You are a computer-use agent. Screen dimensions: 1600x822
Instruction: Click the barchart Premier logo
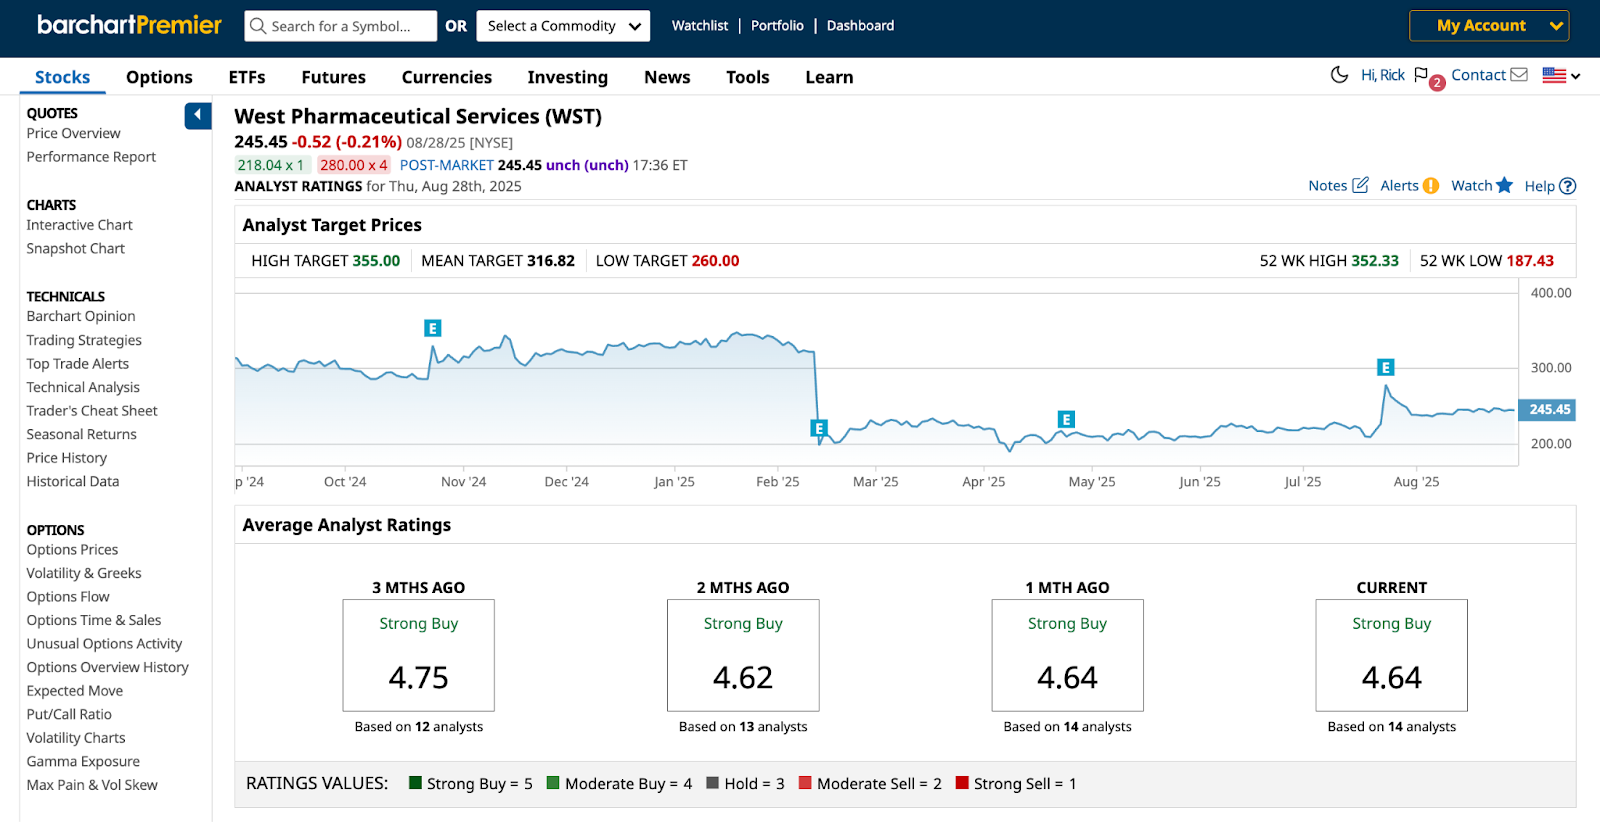click(129, 25)
